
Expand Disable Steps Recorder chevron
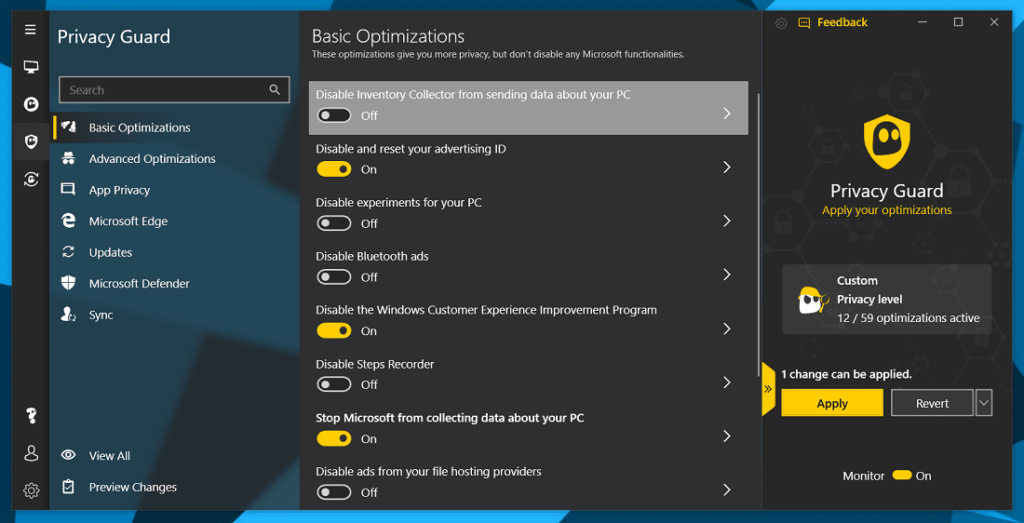(727, 382)
